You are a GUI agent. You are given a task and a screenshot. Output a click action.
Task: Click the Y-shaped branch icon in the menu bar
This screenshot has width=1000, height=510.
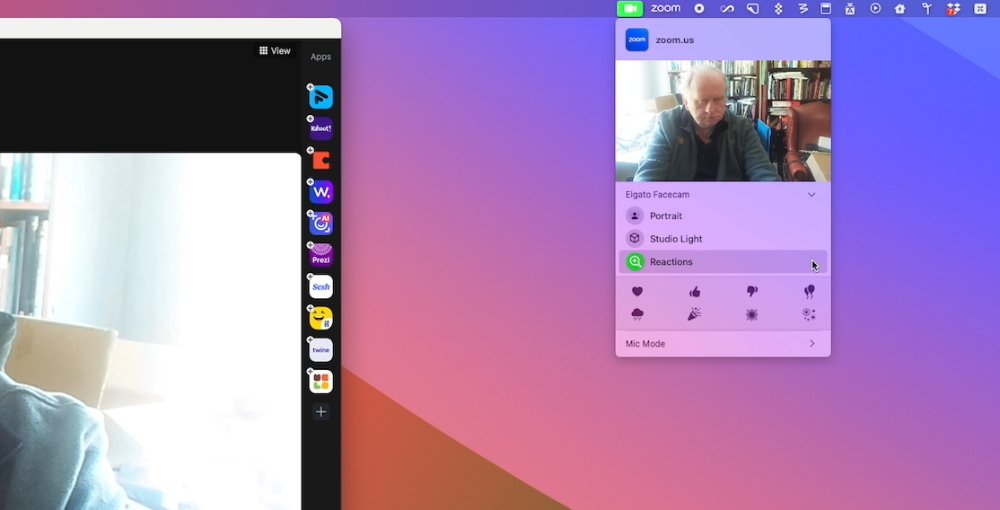(x=927, y=8)
